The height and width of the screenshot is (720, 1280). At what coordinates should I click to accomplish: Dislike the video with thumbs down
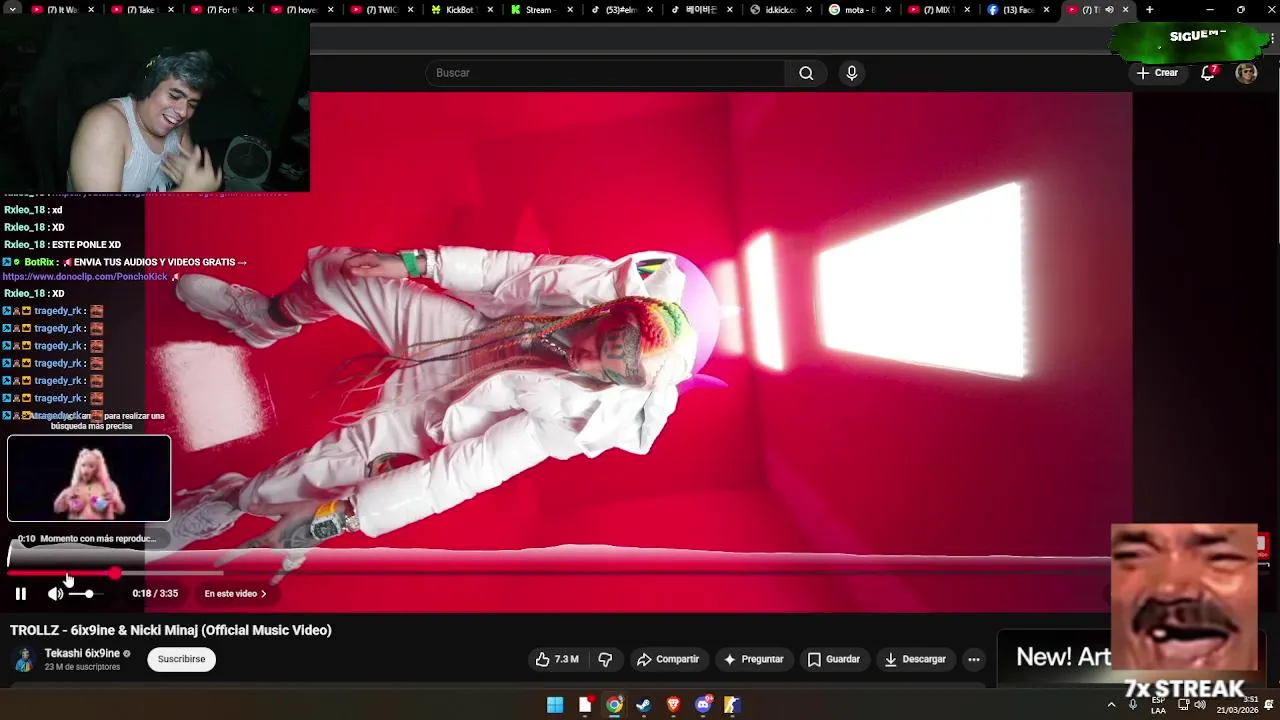(x=605, y=659)
